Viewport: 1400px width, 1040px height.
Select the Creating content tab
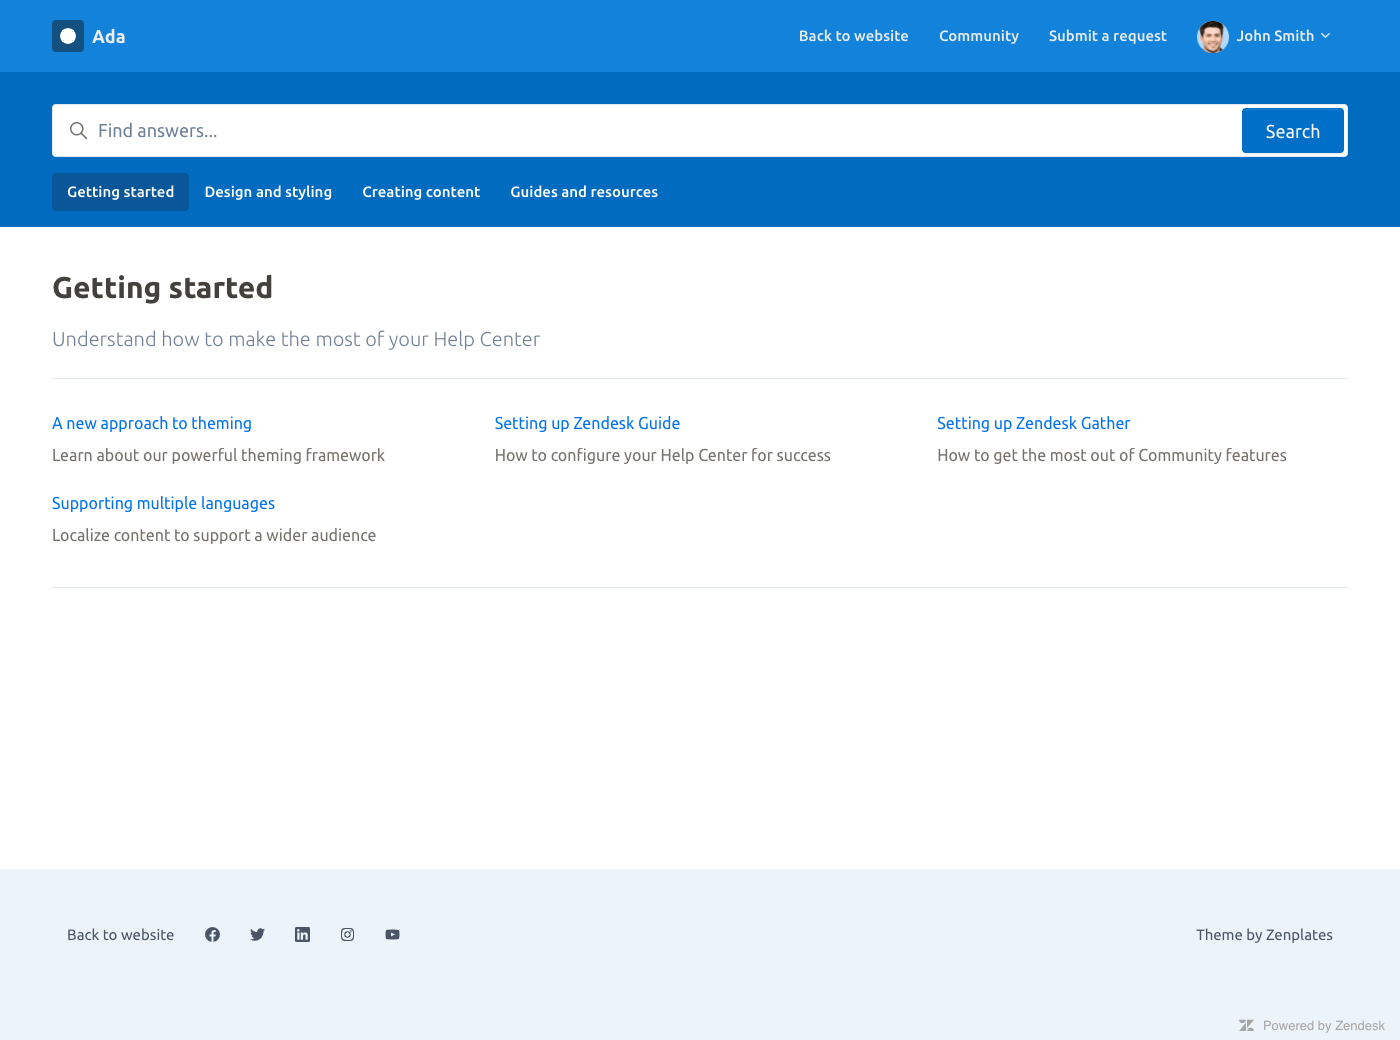tap(421, 192)
